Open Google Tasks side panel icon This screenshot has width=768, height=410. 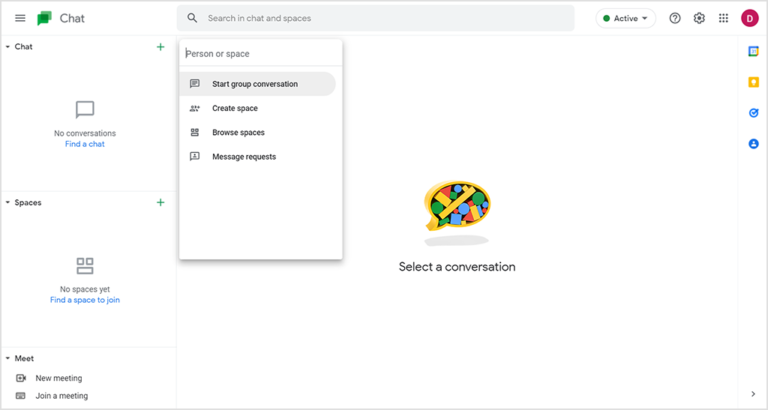753,113
